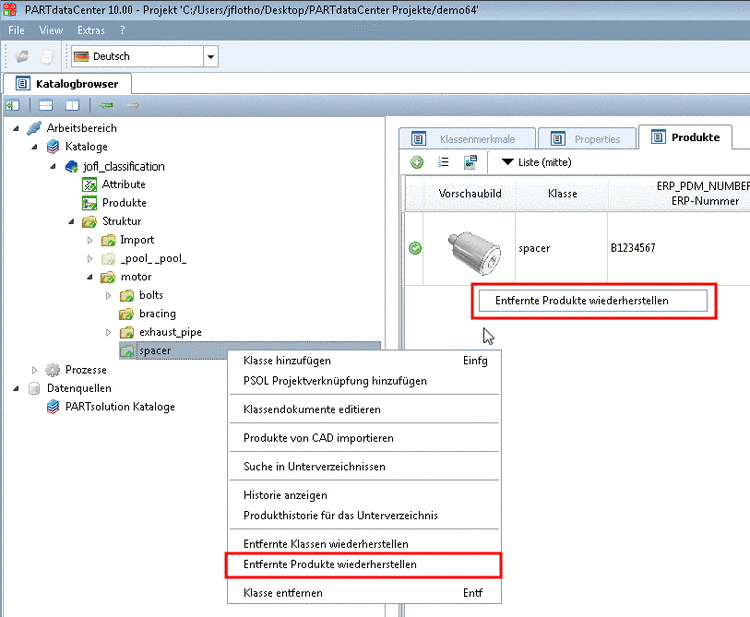The image size is (750, 617).
Task: Collapse the motor folder
Action: click(x=89, y=277)
